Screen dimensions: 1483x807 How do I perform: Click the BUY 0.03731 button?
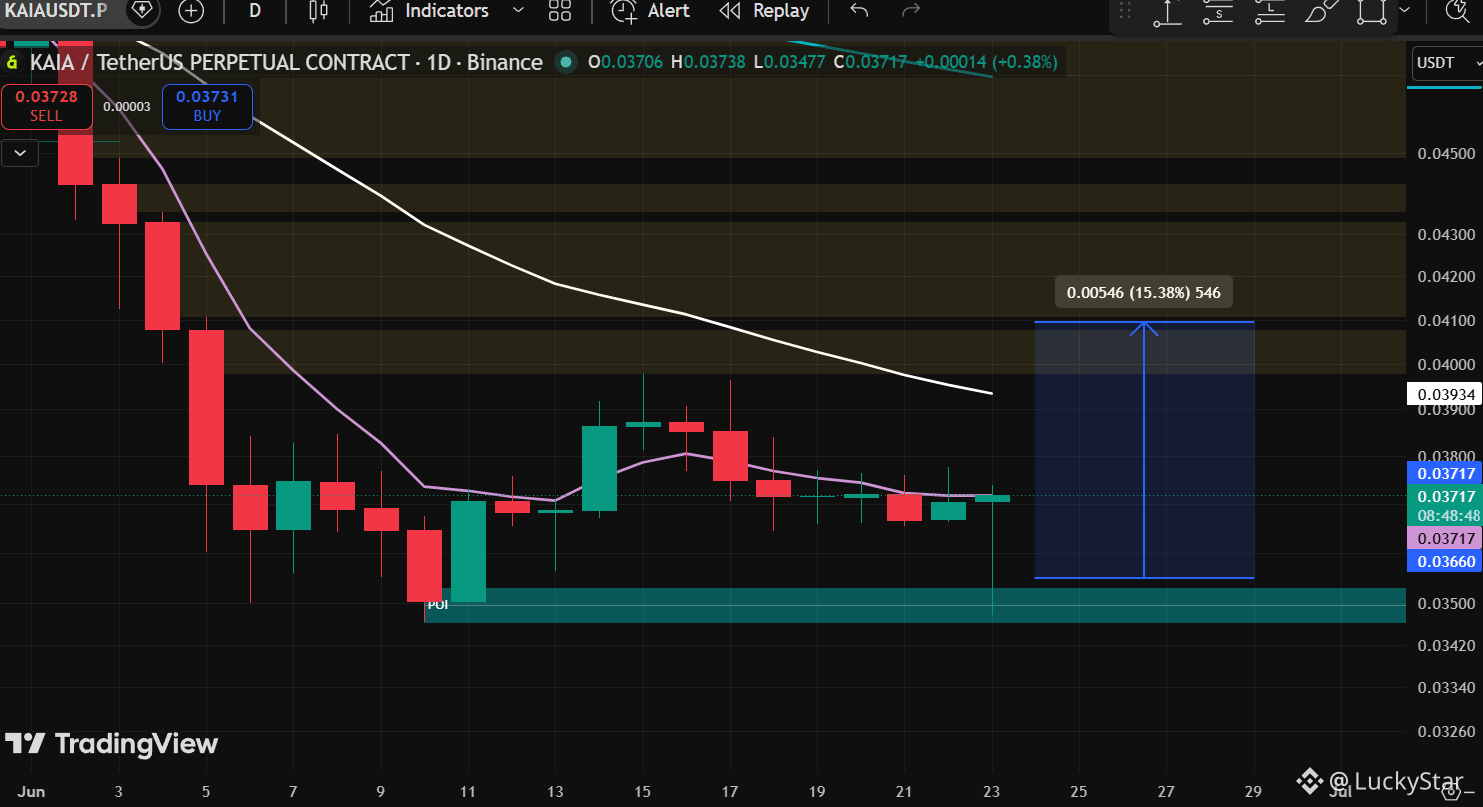point(207,106)
